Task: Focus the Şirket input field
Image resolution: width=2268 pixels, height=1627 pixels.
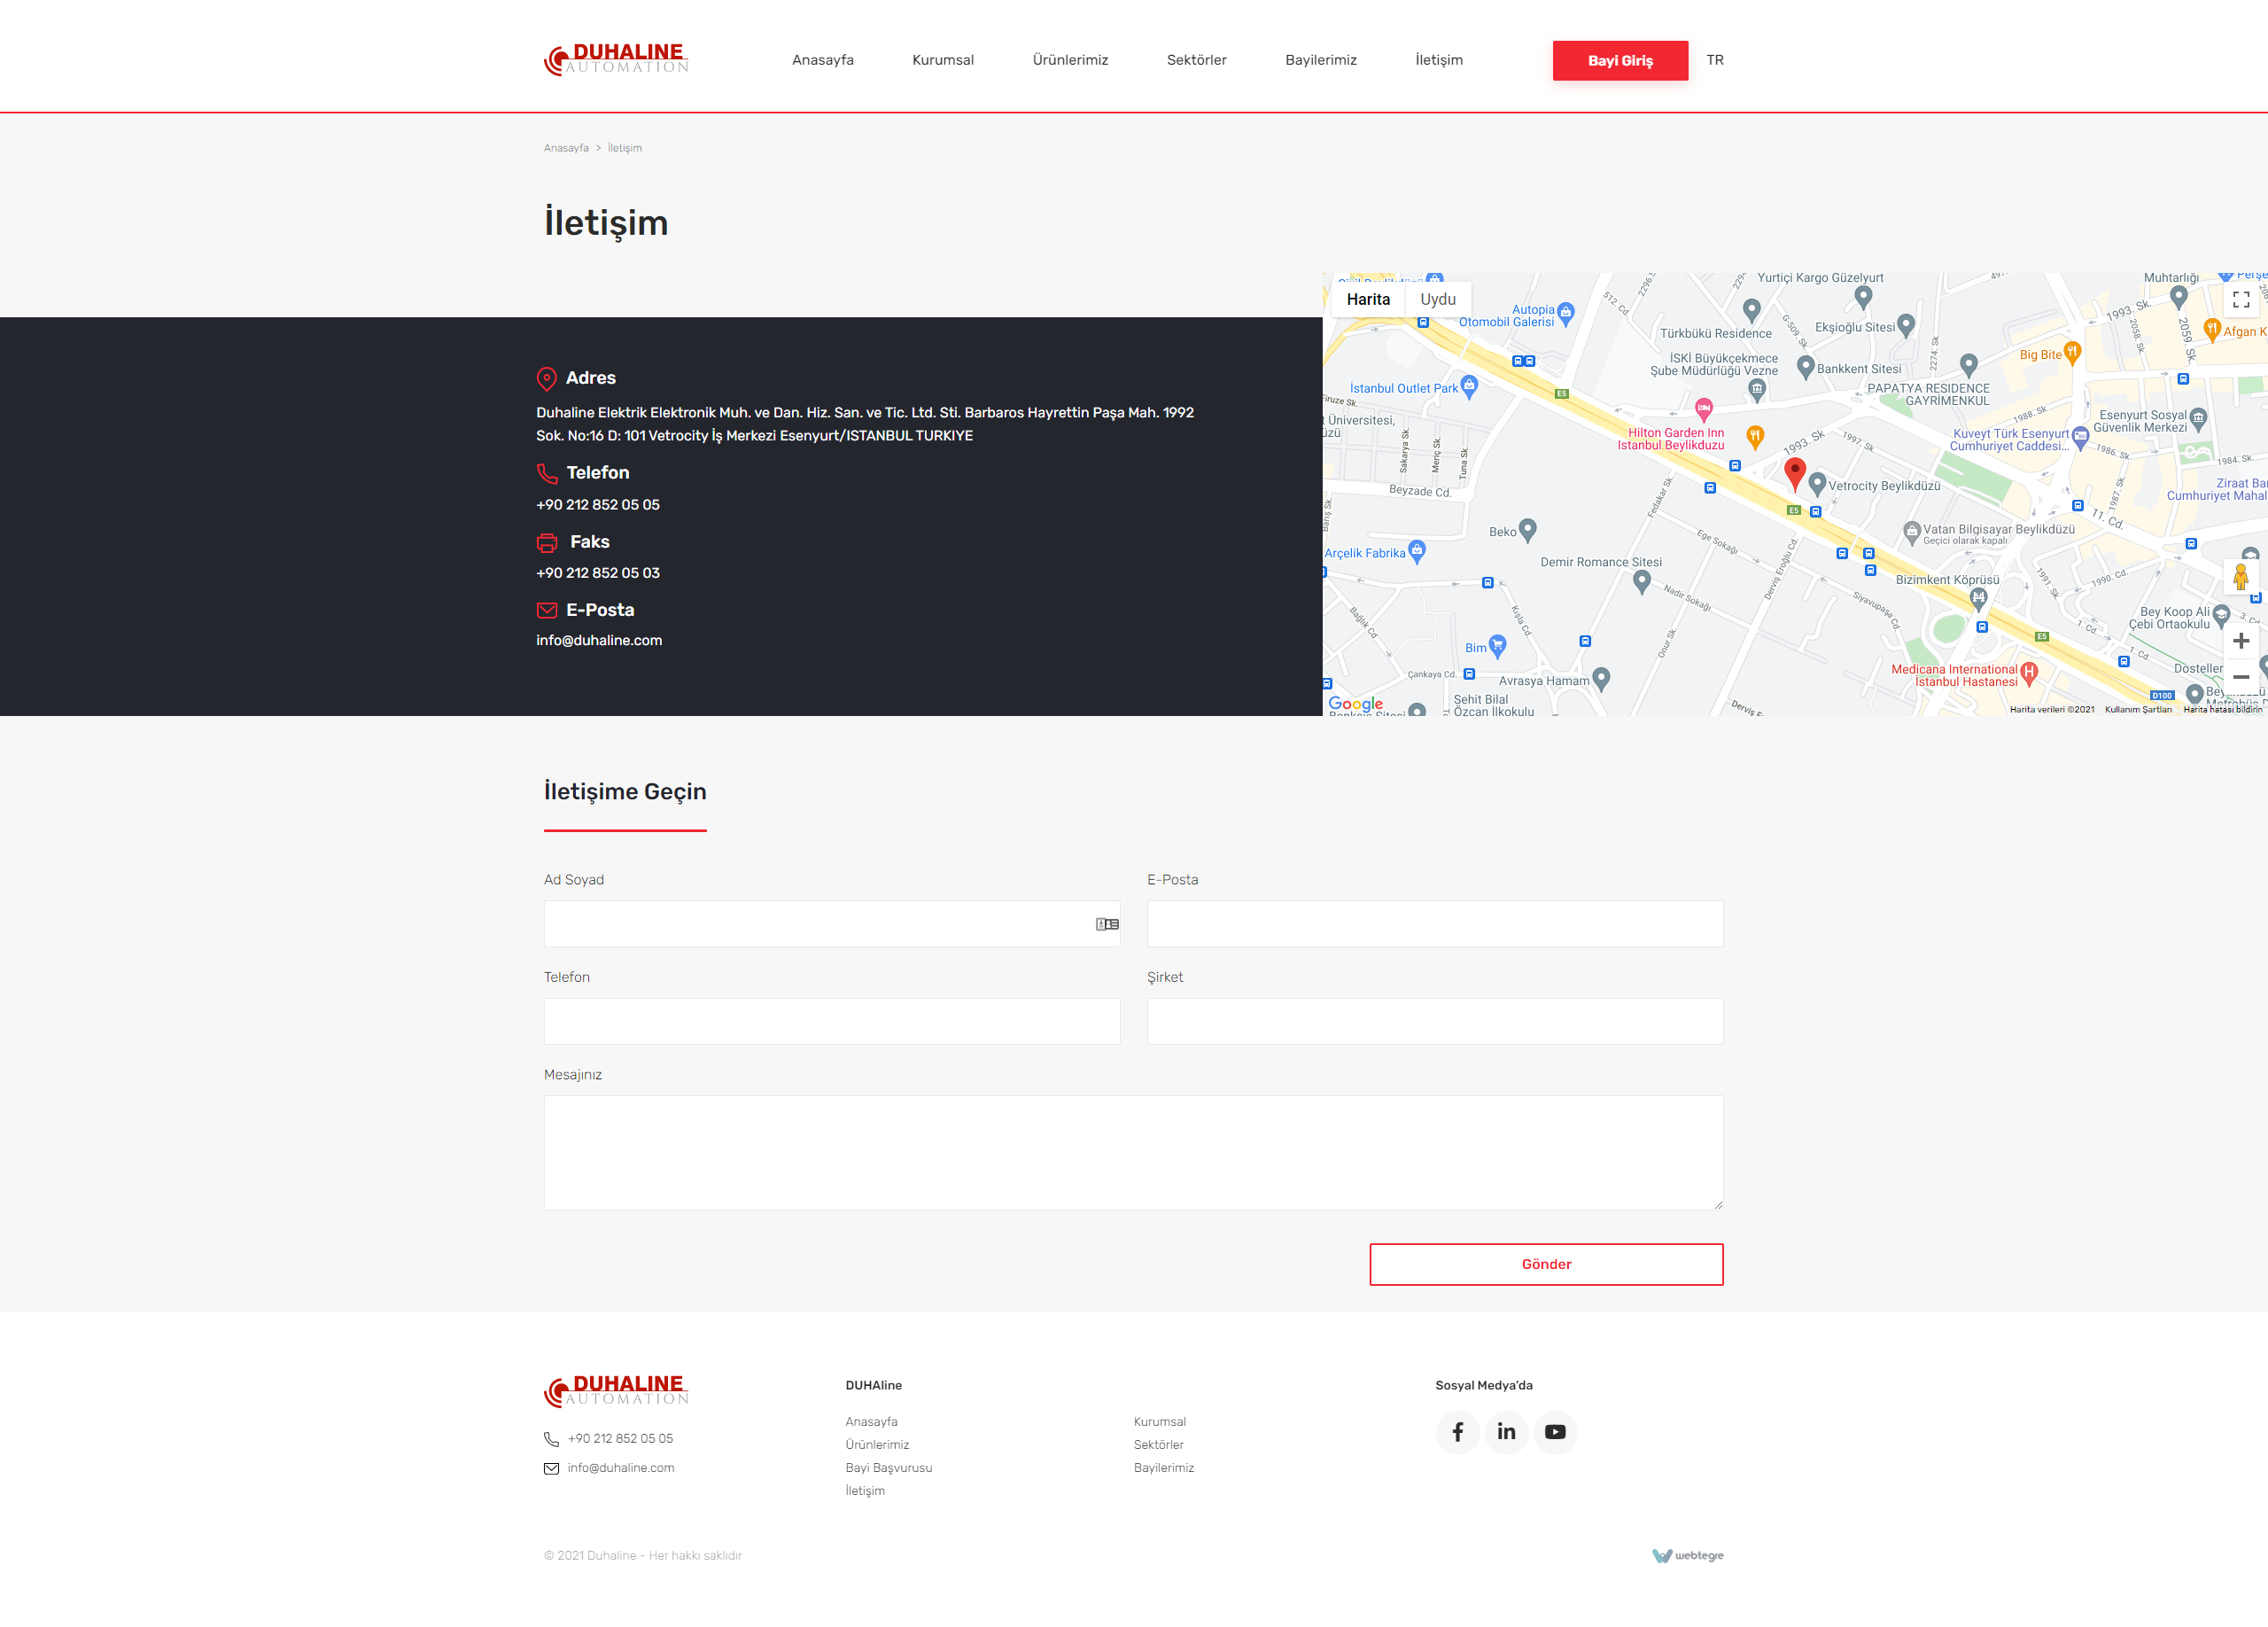Action: tap(1435, 1021)
